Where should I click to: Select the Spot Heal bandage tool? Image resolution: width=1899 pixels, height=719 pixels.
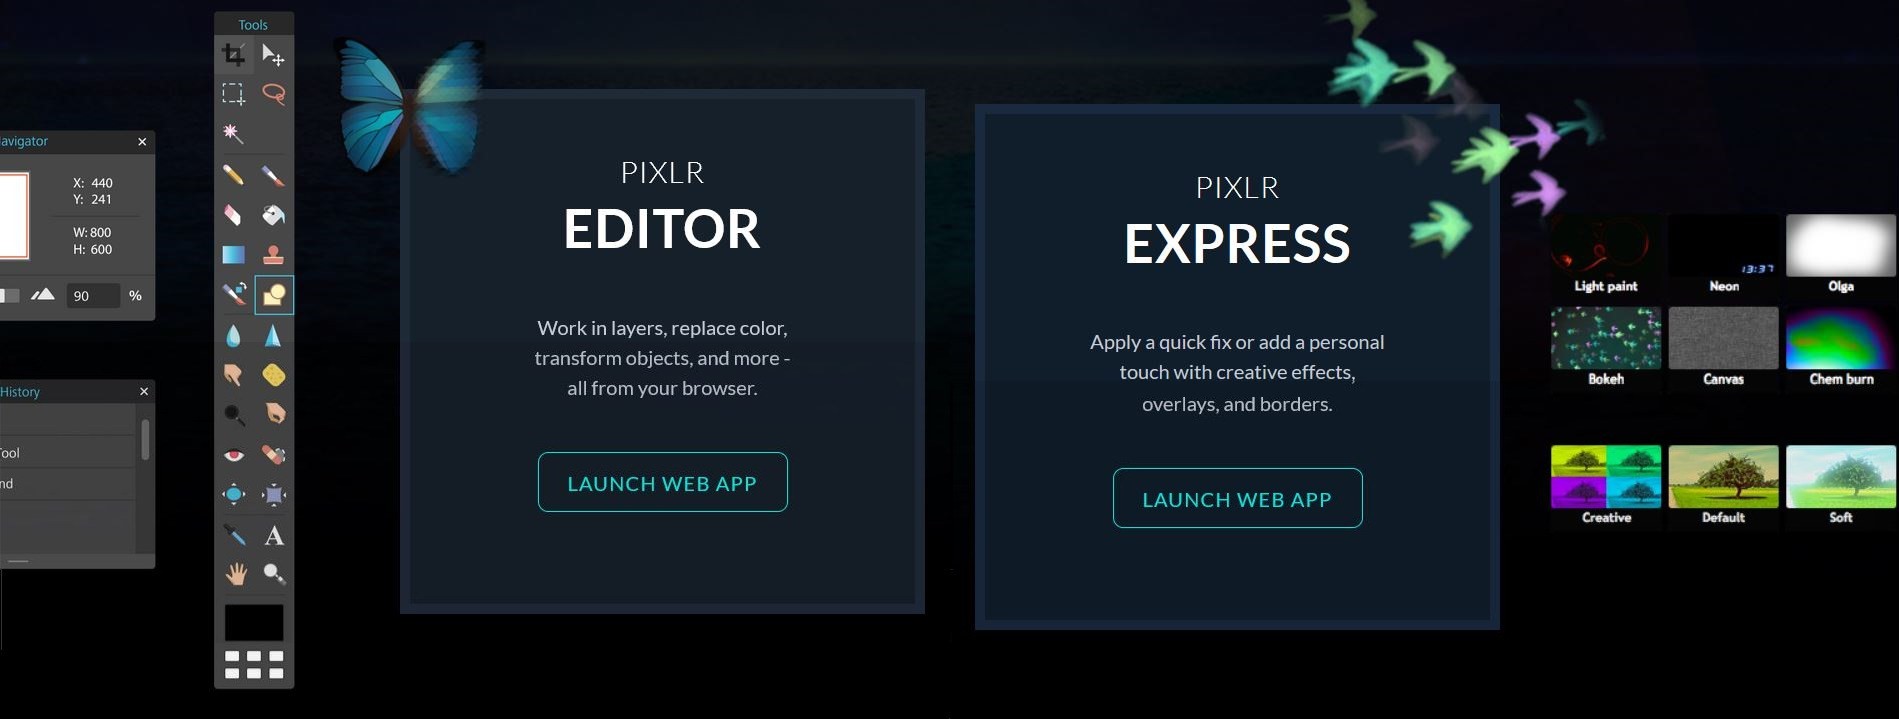(273, 455)
